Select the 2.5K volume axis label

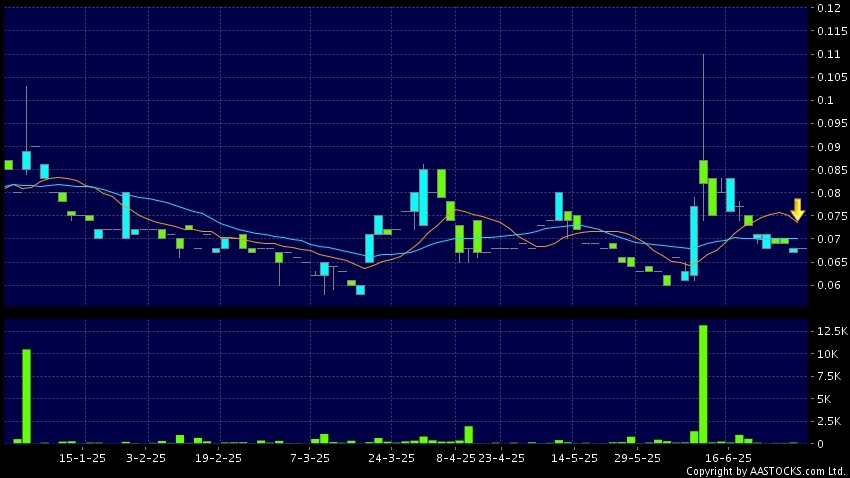[x=829, y=421]
